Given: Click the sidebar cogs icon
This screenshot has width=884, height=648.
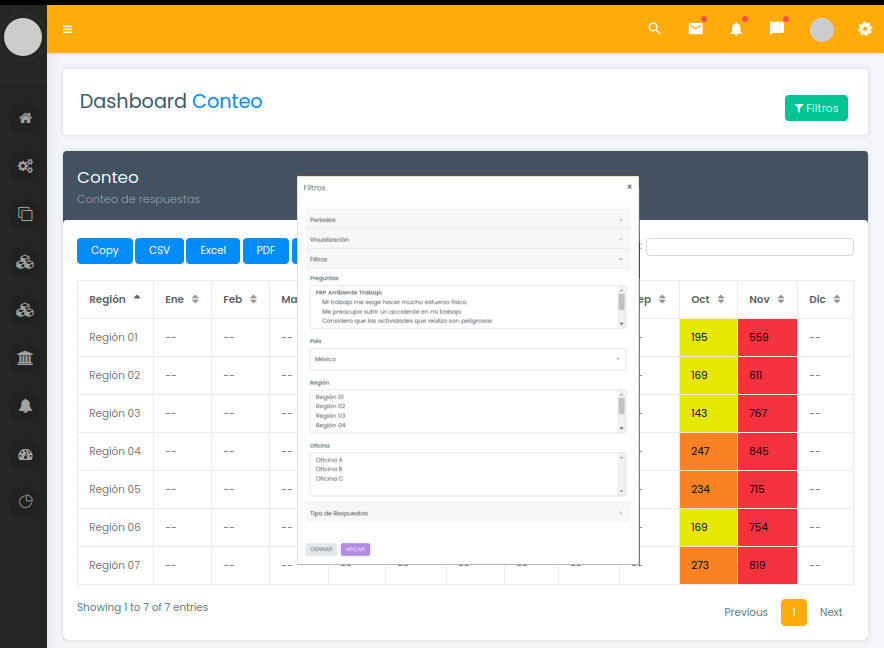Looking at the screenshot, I should click(26, 166).
